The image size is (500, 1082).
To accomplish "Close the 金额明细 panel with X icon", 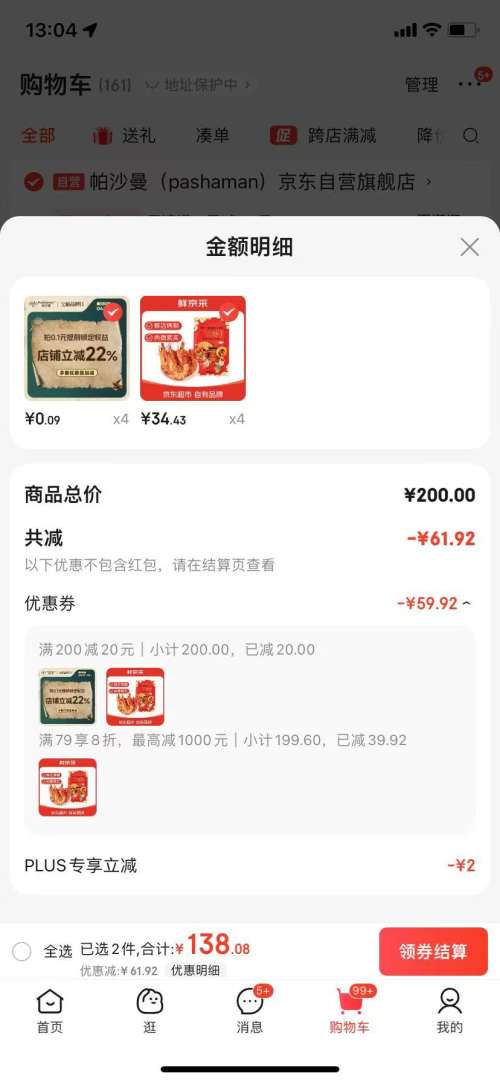I will tap(470, 247).
